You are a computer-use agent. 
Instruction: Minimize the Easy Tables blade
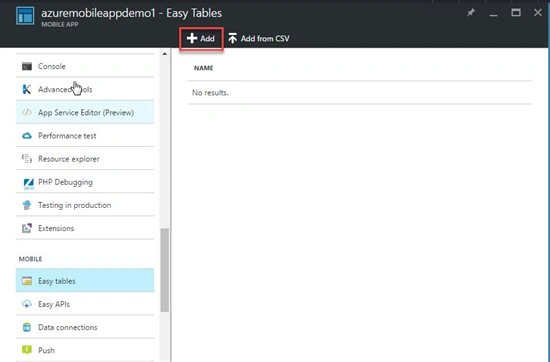click(x=493, y=15)
